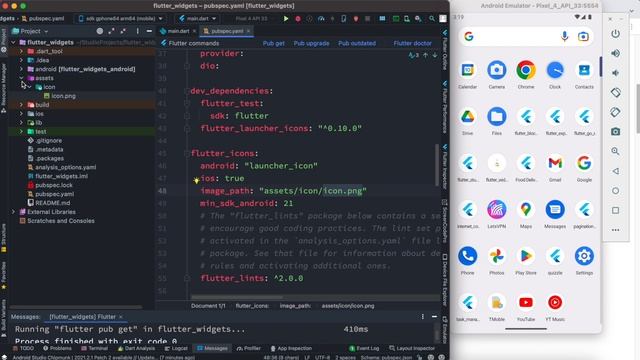Expand External Libraries node

(x=13, y=212)
